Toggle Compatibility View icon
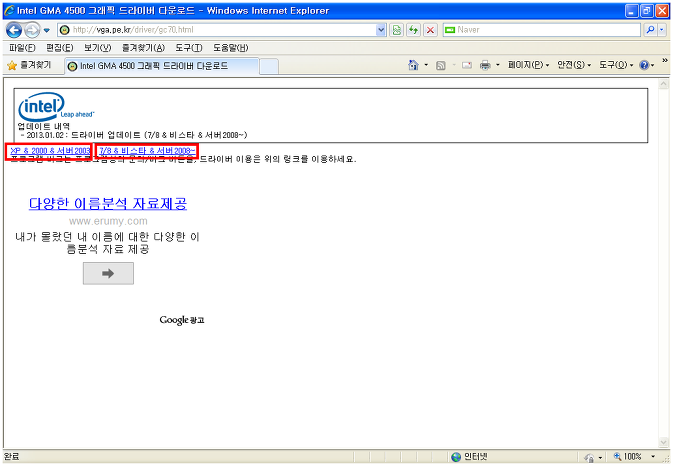The height and width of the screenshot is (466, 673). click(397, 30)
